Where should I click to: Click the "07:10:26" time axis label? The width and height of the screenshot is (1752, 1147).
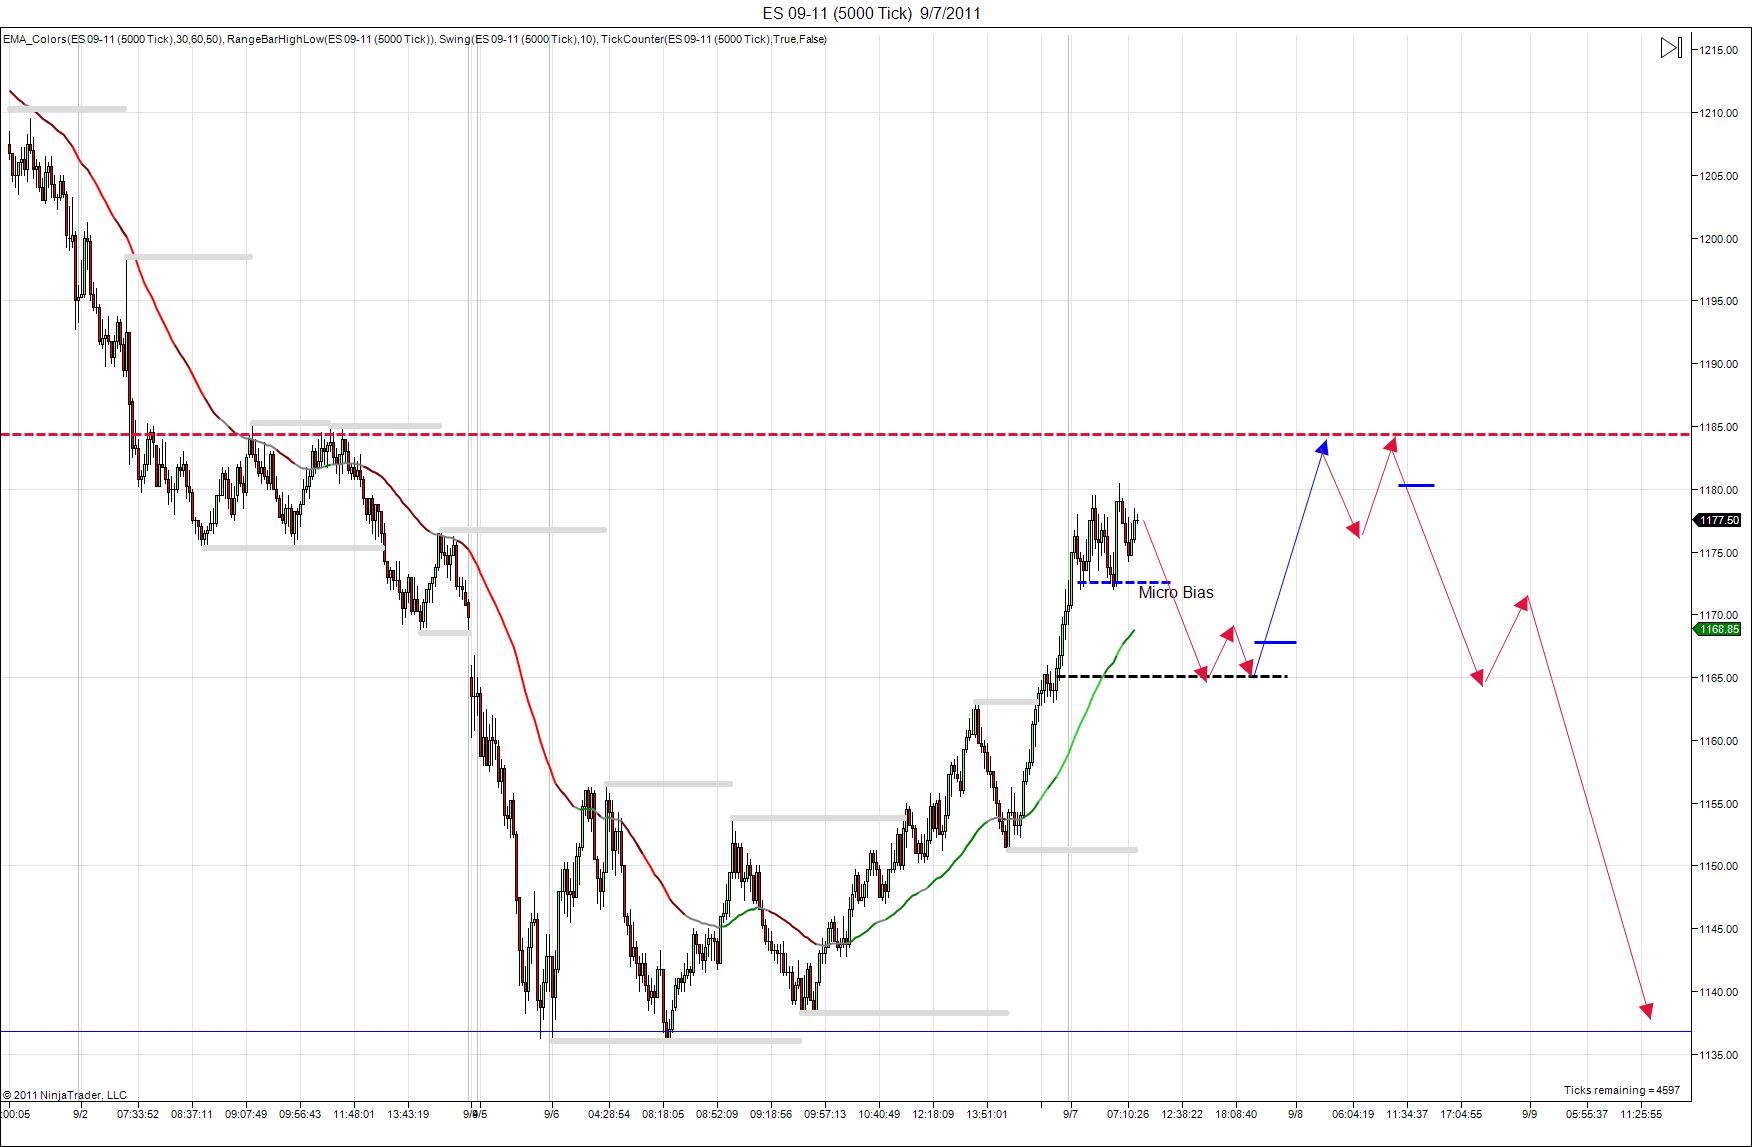[1128, 1114]
